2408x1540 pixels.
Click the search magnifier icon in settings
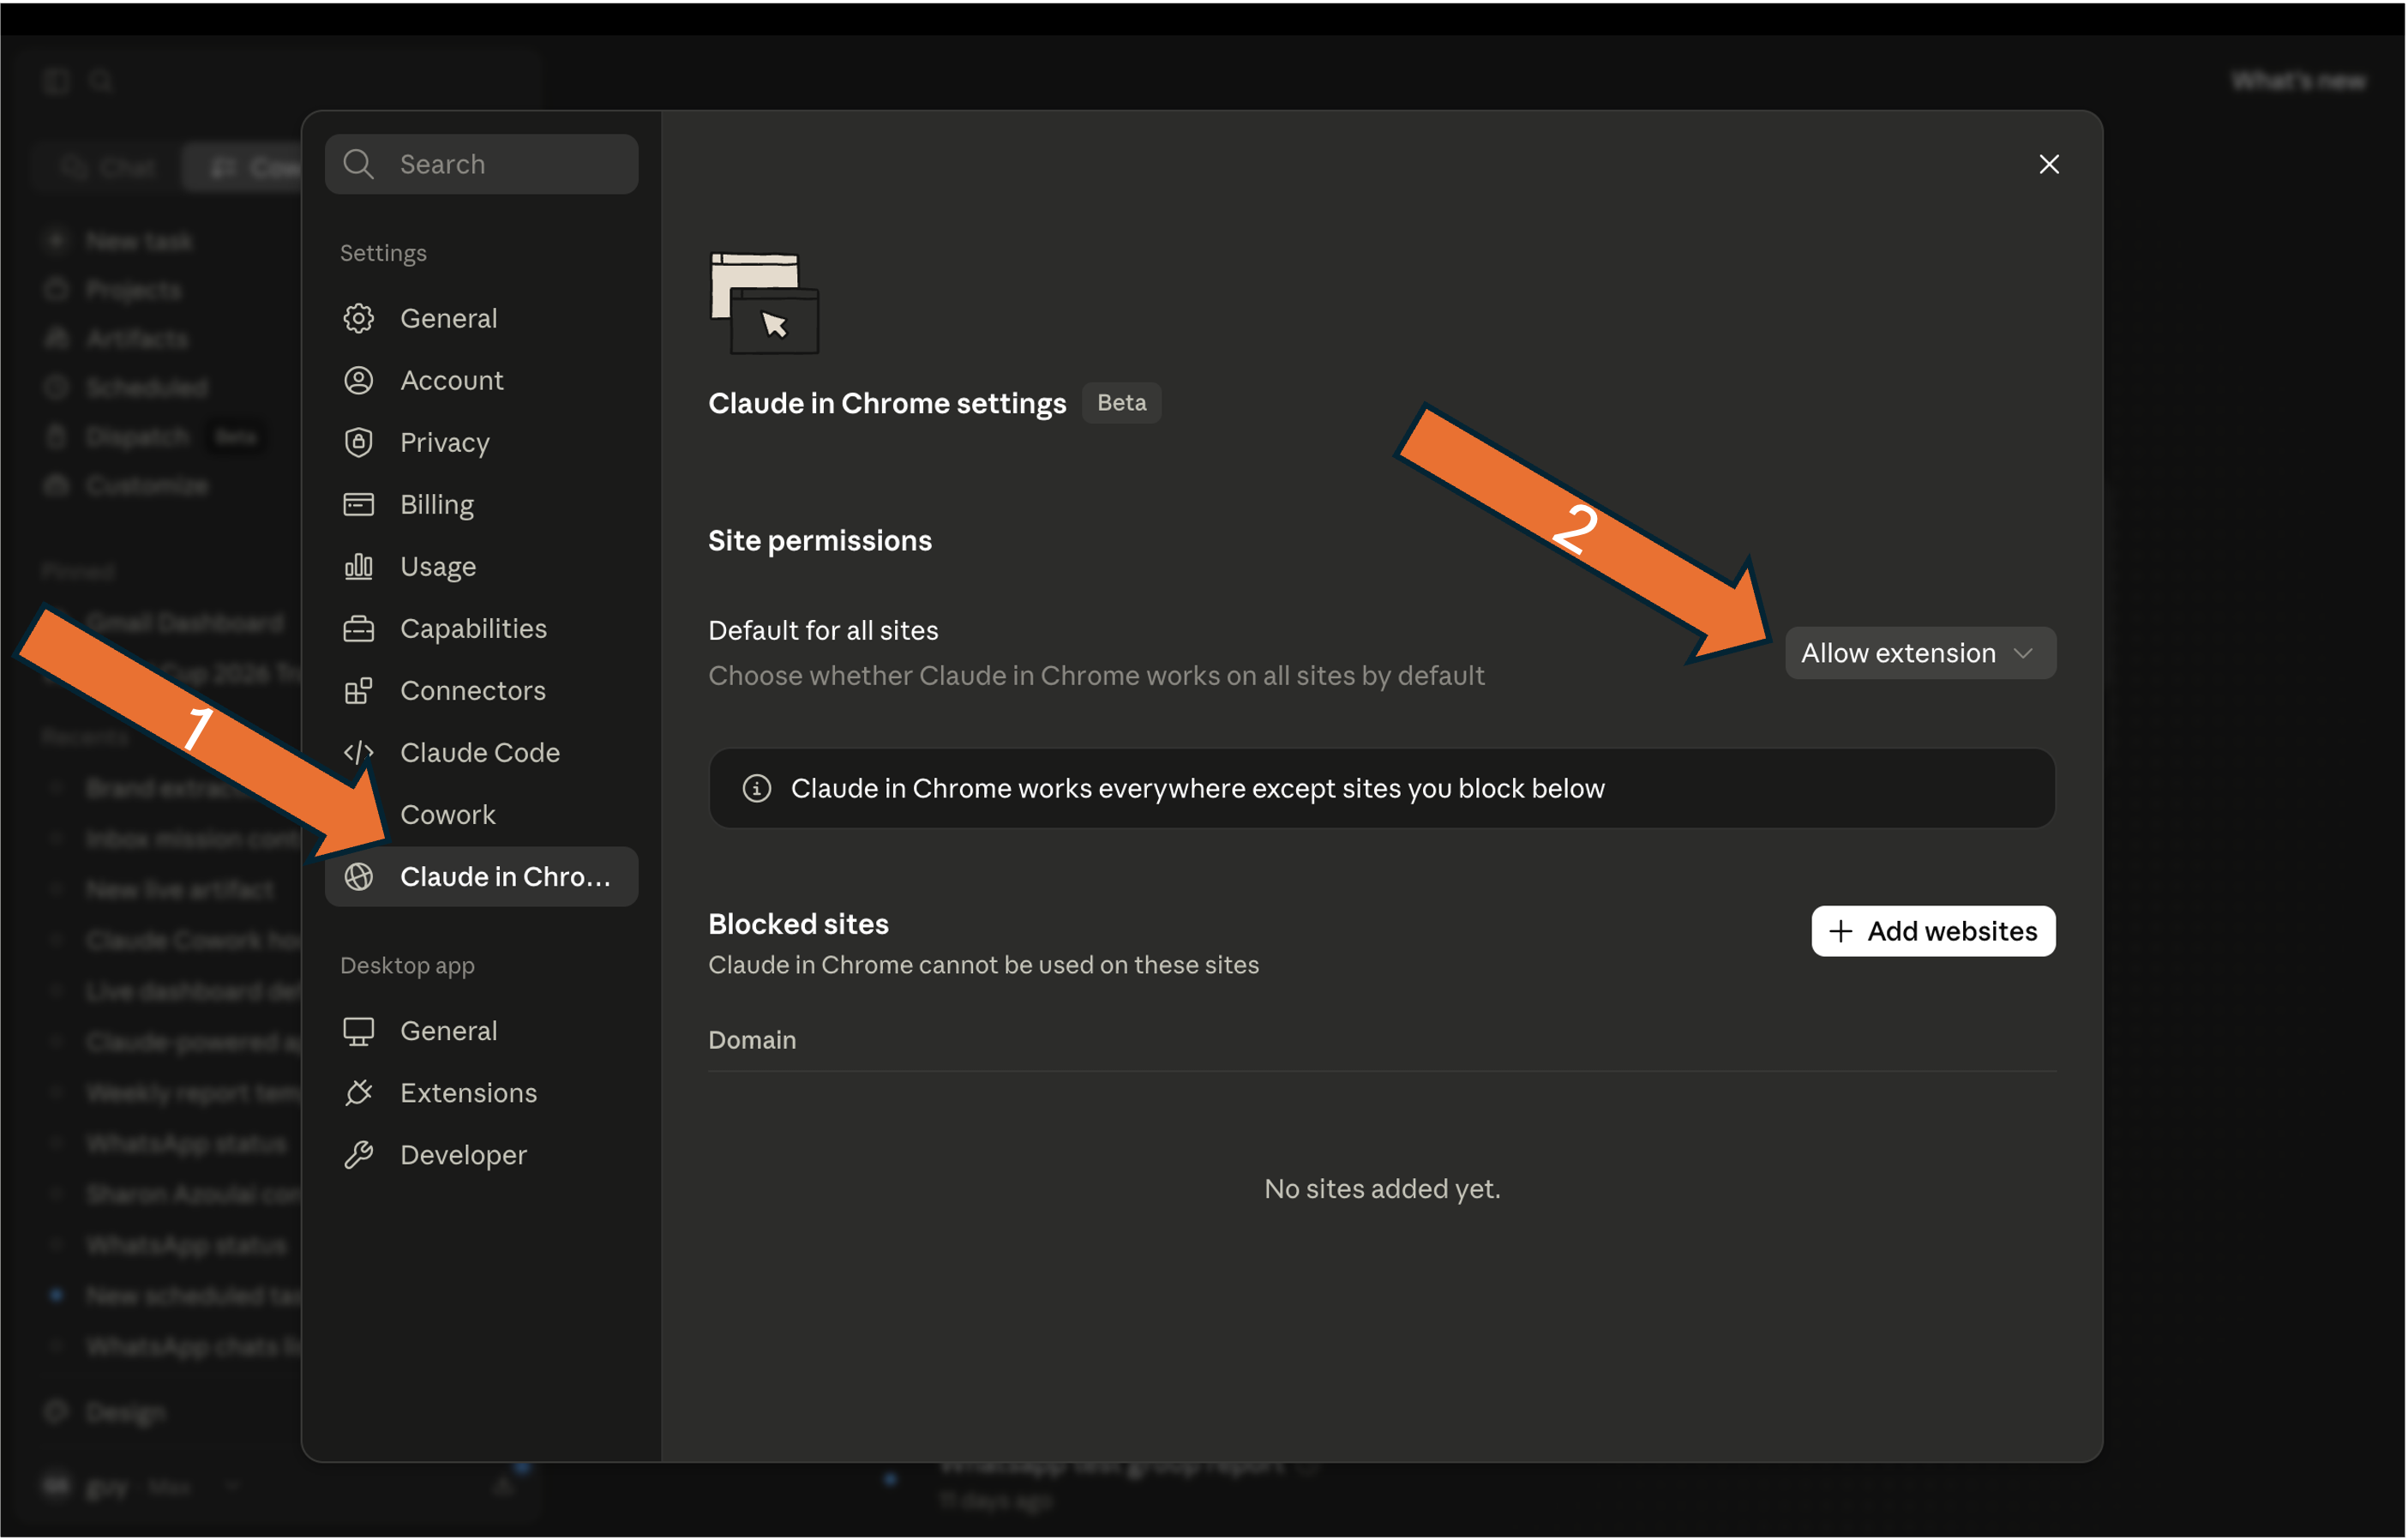tap(358, 164)
